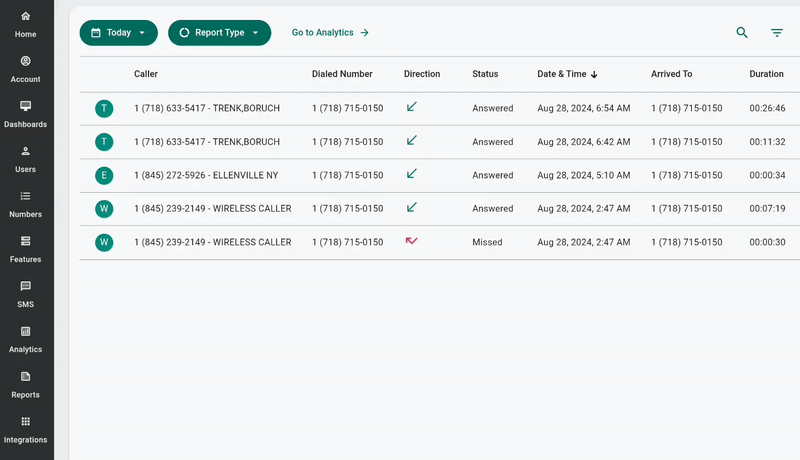Open the Integrations grid section

coord(26,430)
